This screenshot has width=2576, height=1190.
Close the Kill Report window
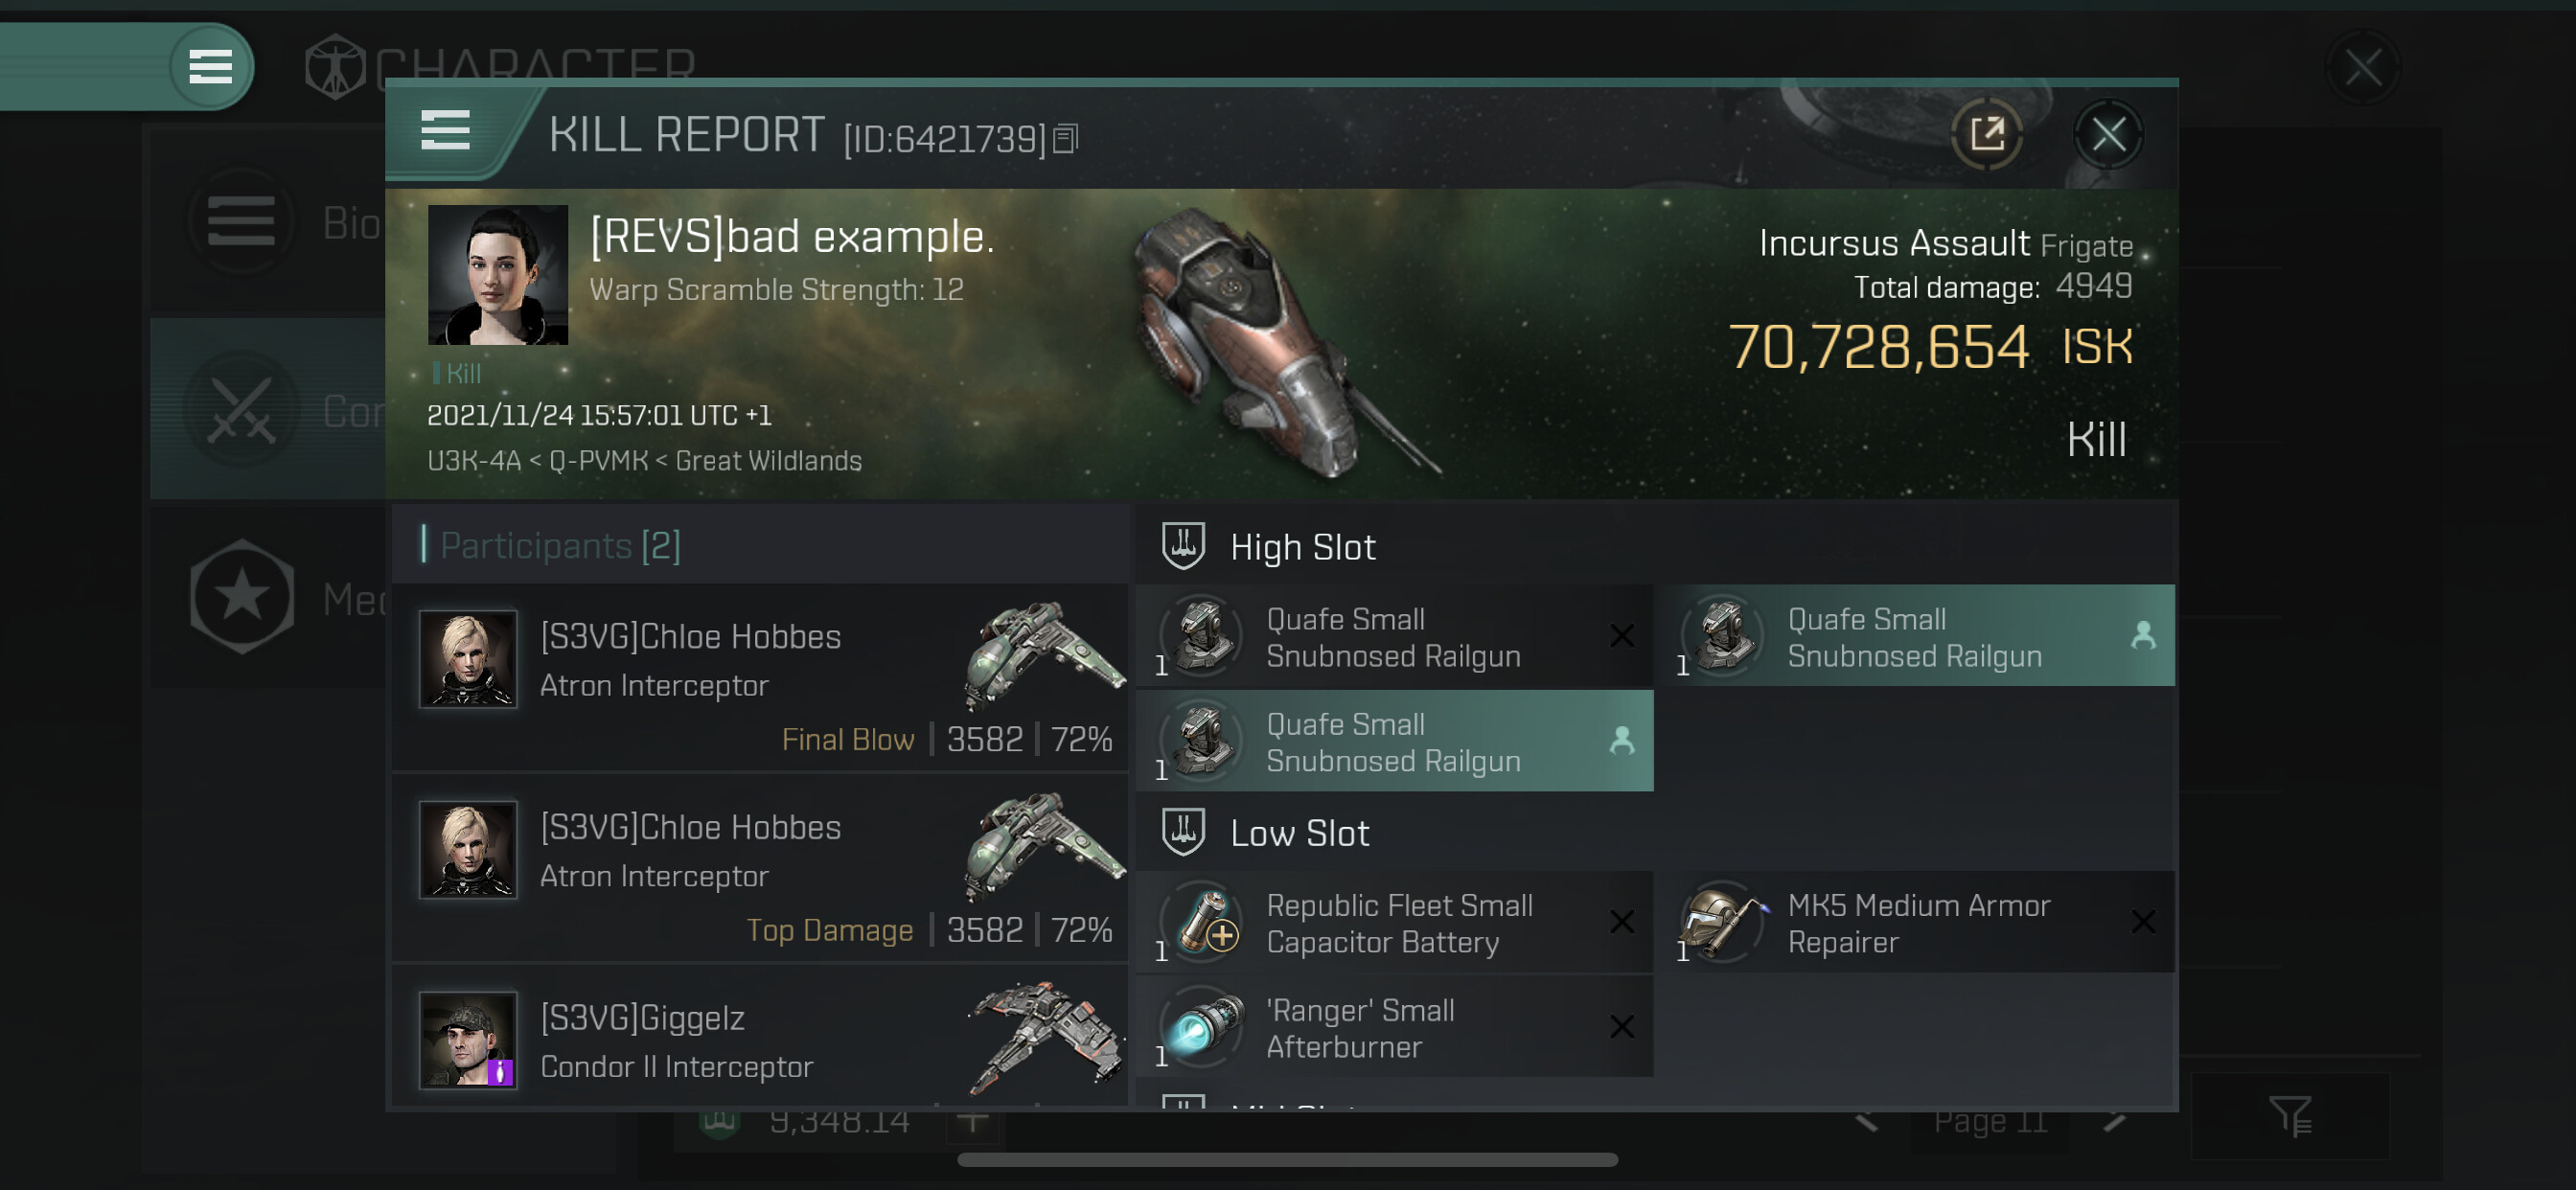2108,134
